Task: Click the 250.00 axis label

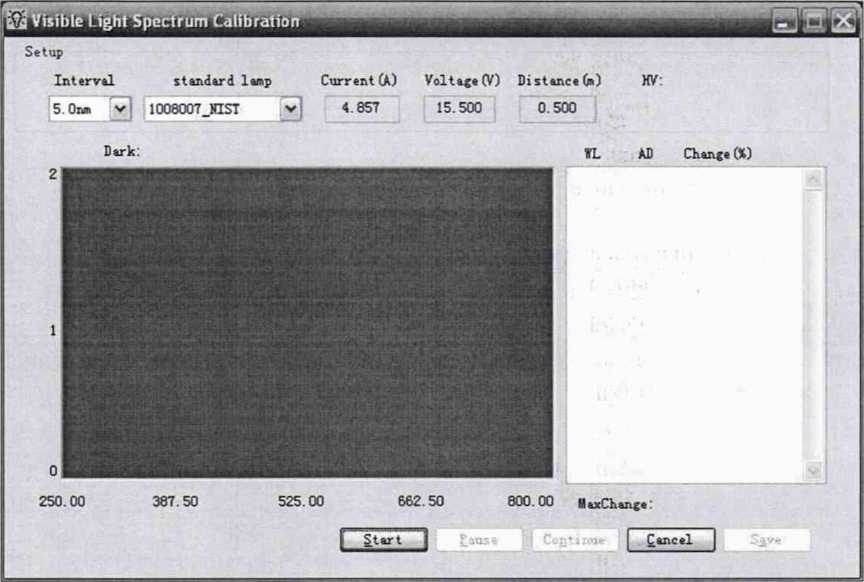Action: [62, 502]
